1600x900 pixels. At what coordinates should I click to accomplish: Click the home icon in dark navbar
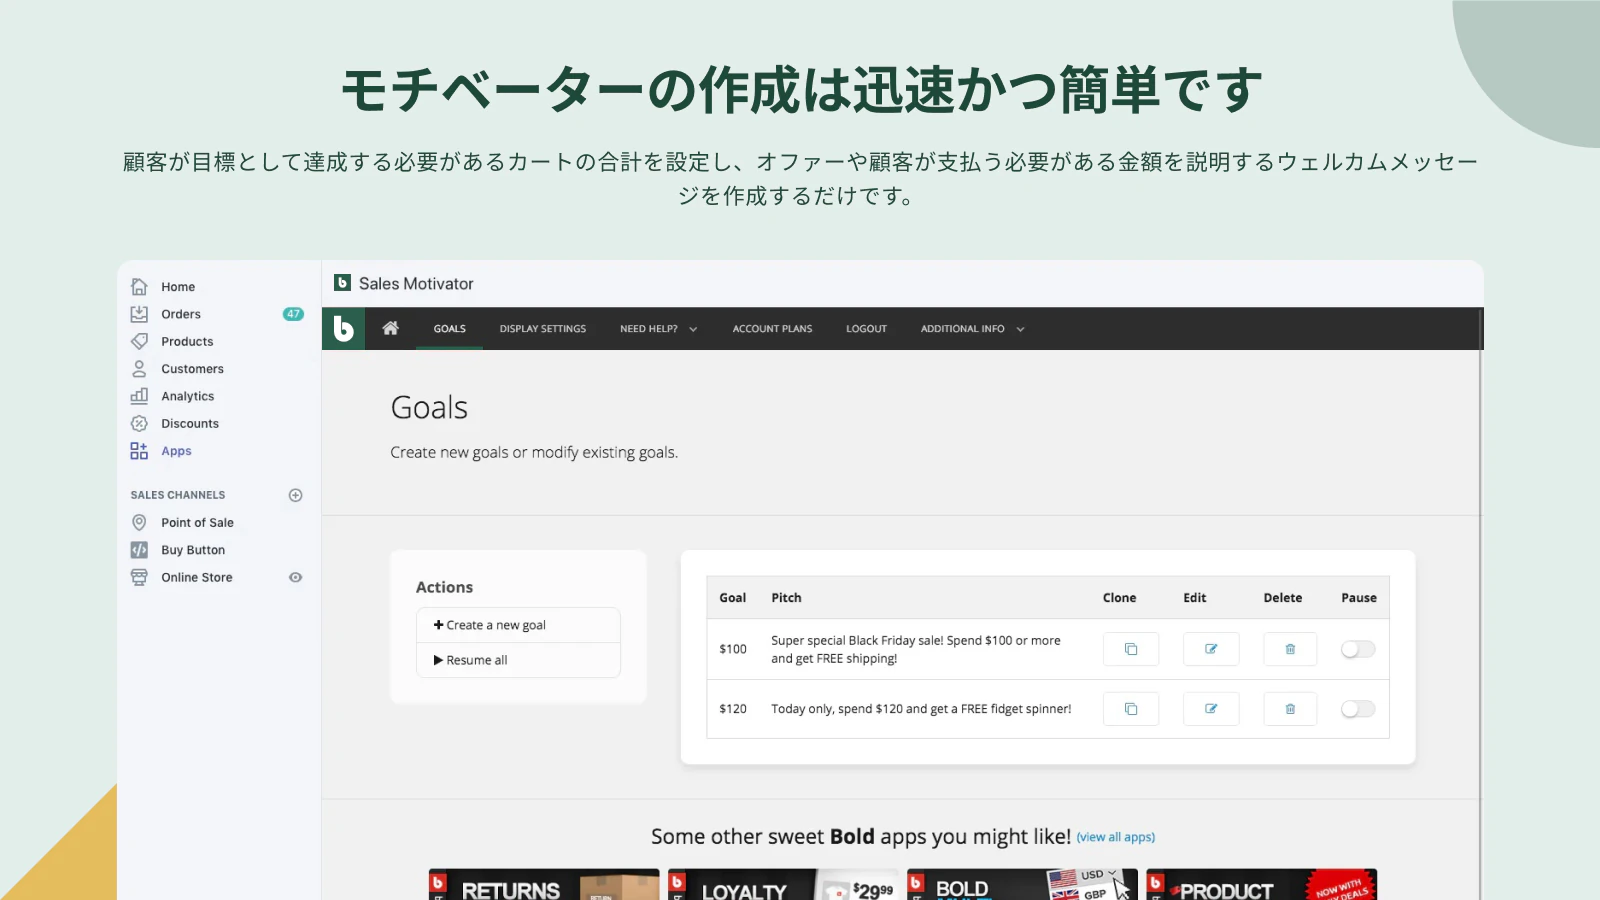391,328
